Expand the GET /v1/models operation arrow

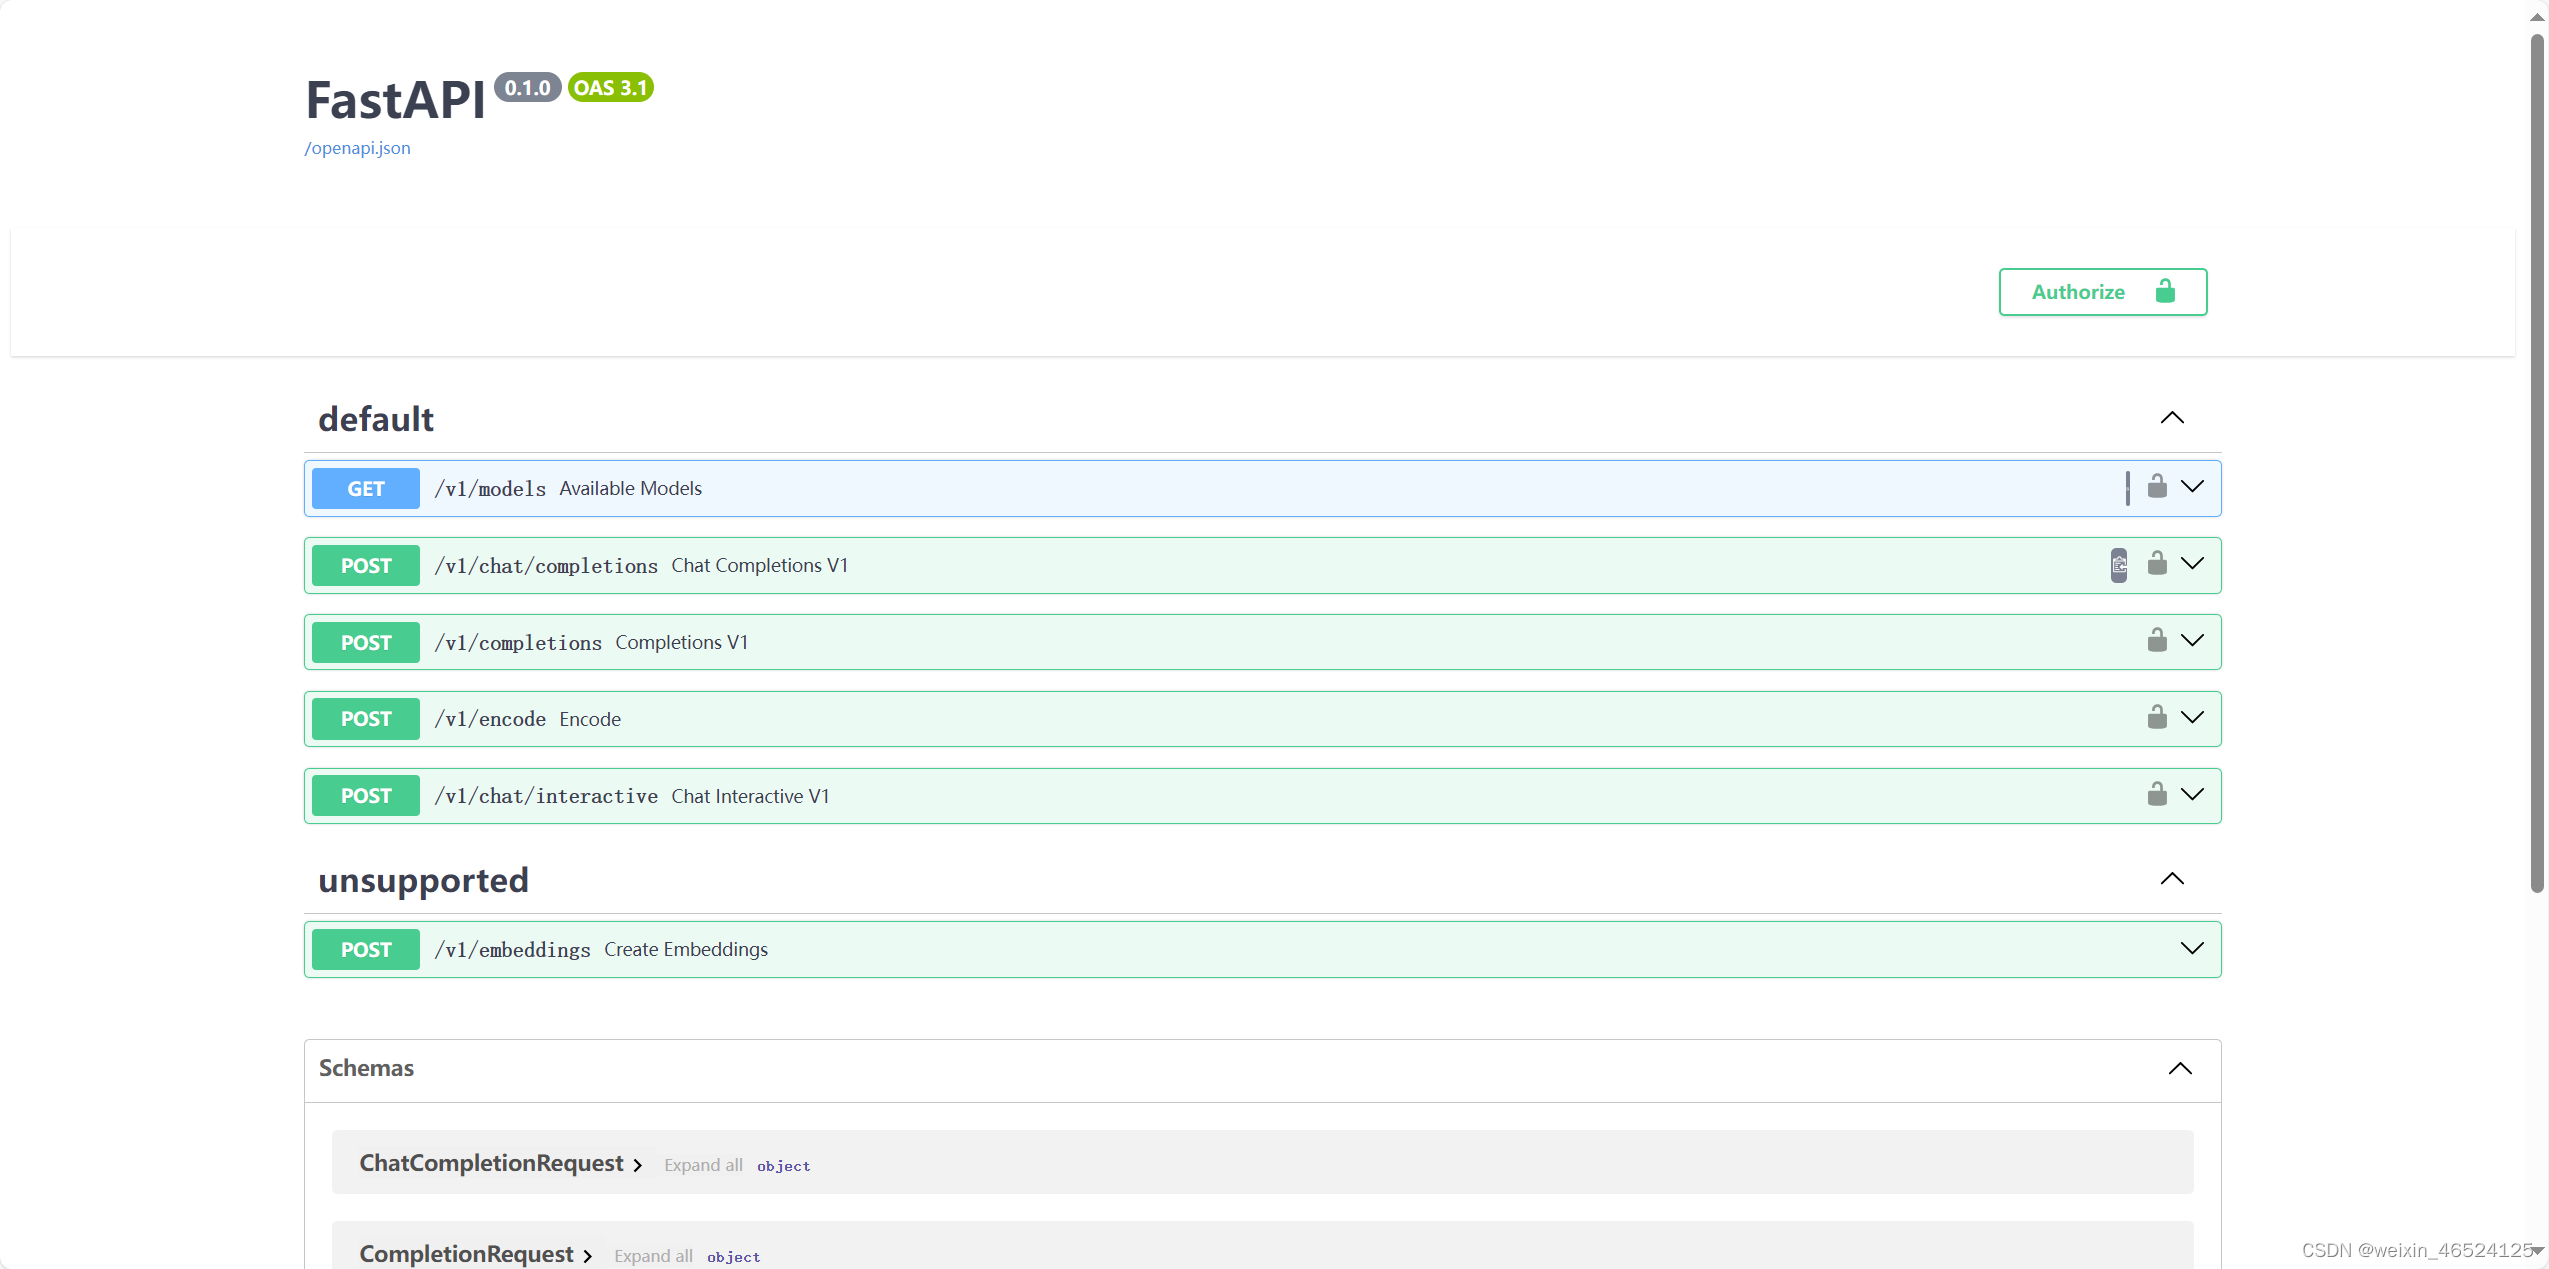click(2192, 487)
